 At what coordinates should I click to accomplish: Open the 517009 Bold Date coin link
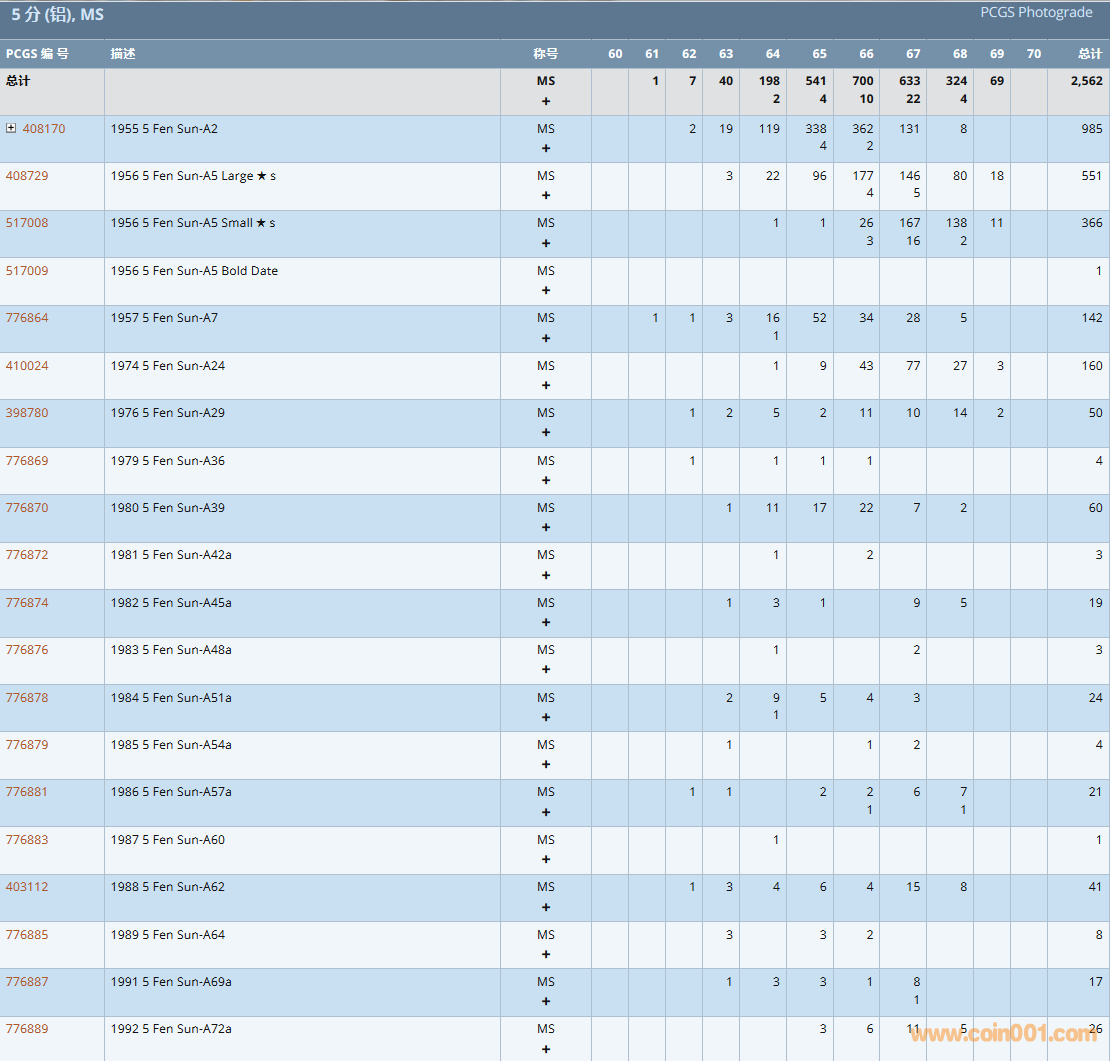pos(27,271)
